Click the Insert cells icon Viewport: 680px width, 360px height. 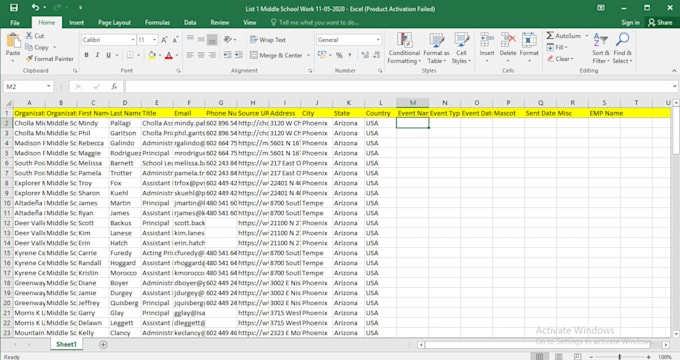point(487,40)
